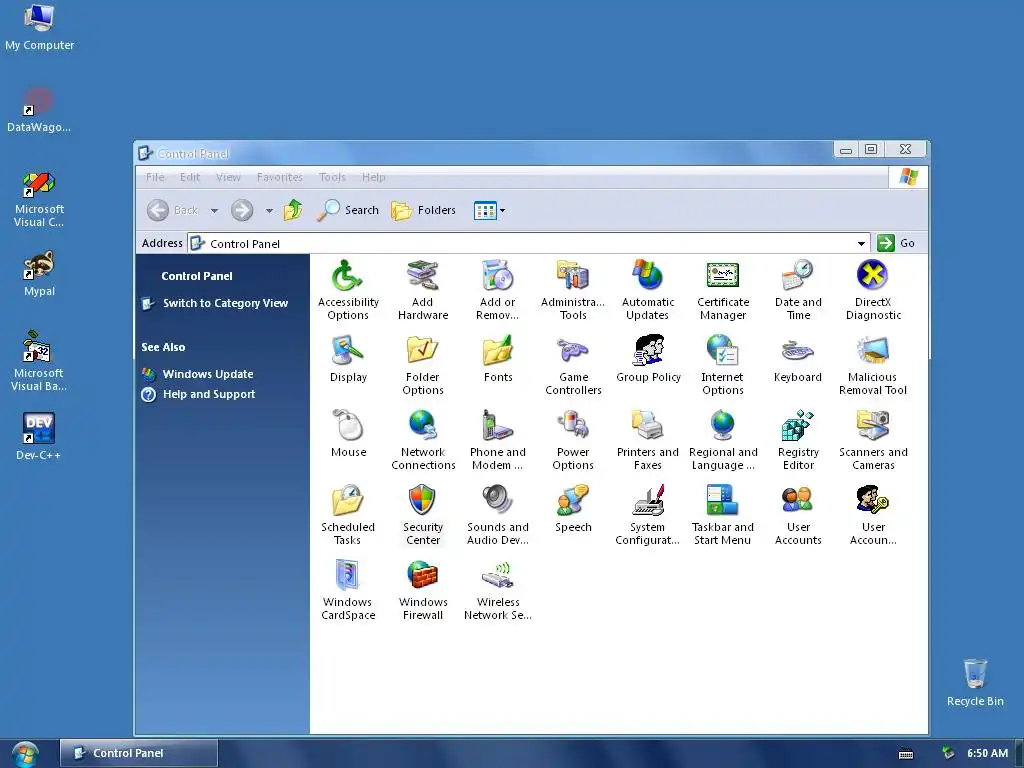
Task: Open Phone and Modem icon
Action: pos(498,440)
